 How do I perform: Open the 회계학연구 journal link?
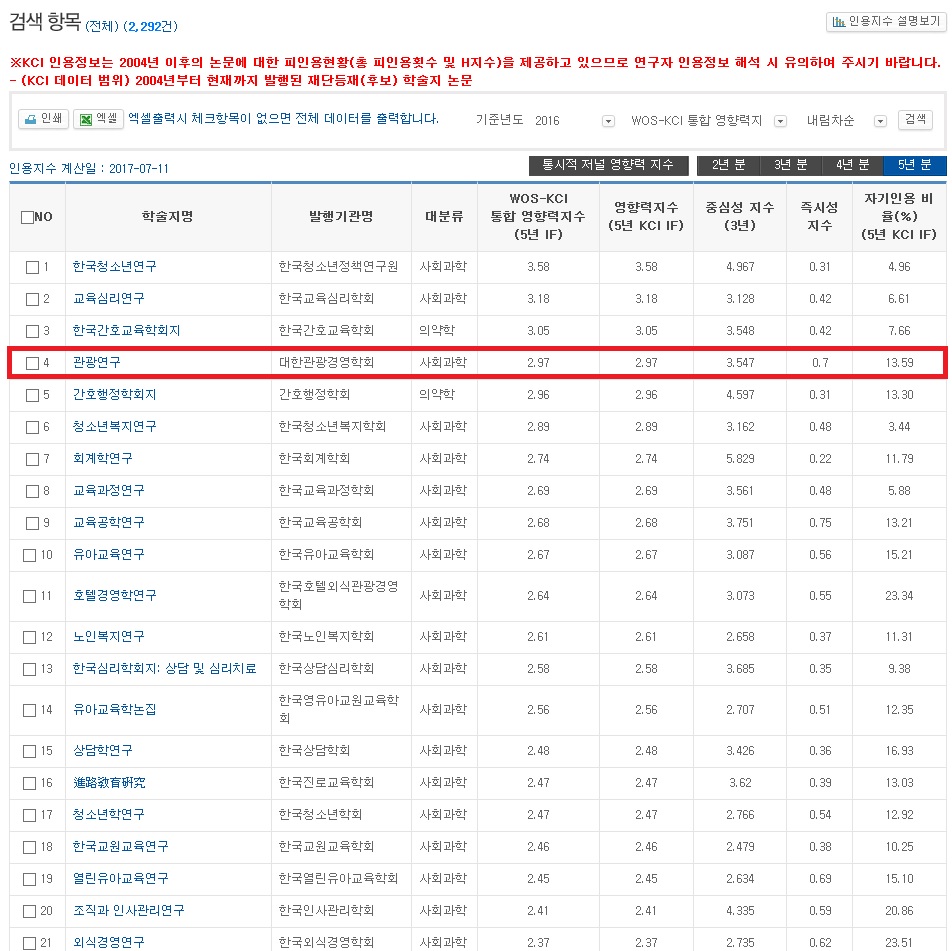103,458
